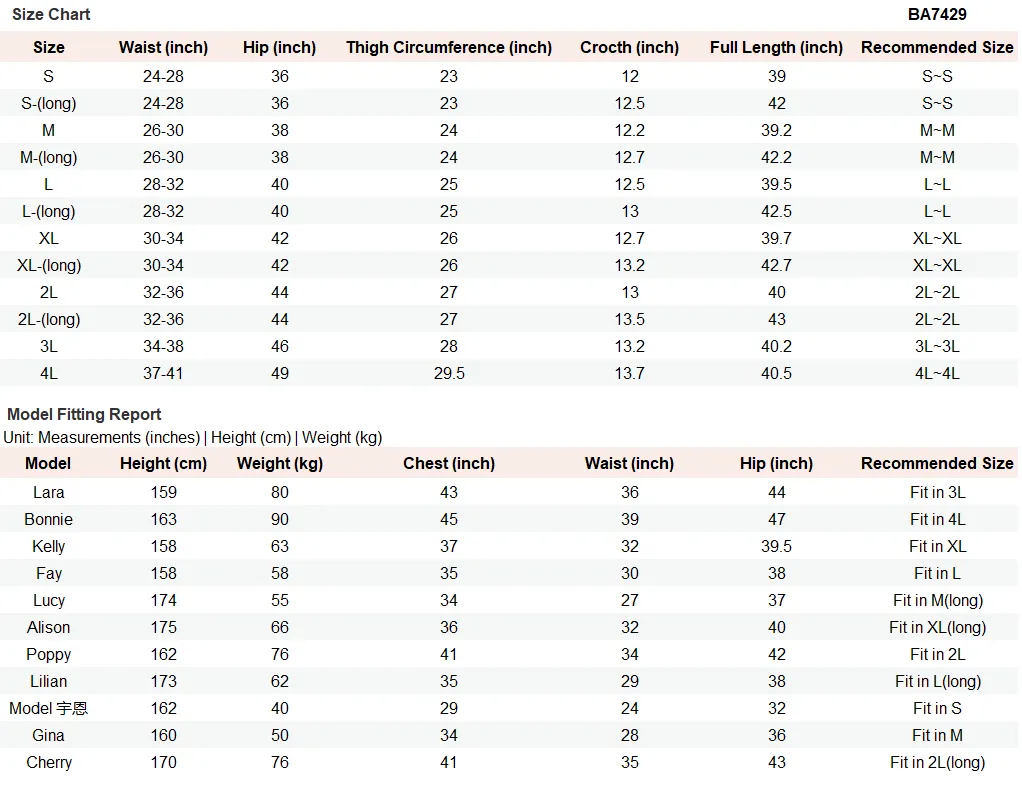The image size is (1022, 790).
Task: Click Fit in 2L(long) for Cherry
Action: (937, 763)
